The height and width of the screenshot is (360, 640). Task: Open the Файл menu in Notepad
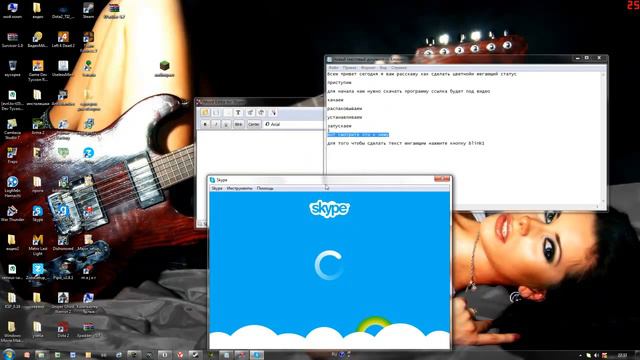pos(333,68)
